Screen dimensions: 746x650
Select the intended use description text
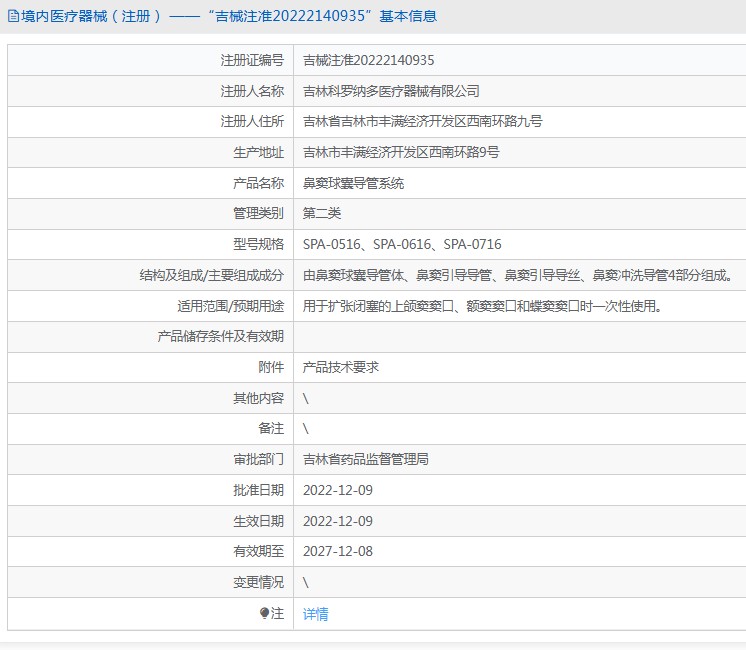tap(482, 306)
